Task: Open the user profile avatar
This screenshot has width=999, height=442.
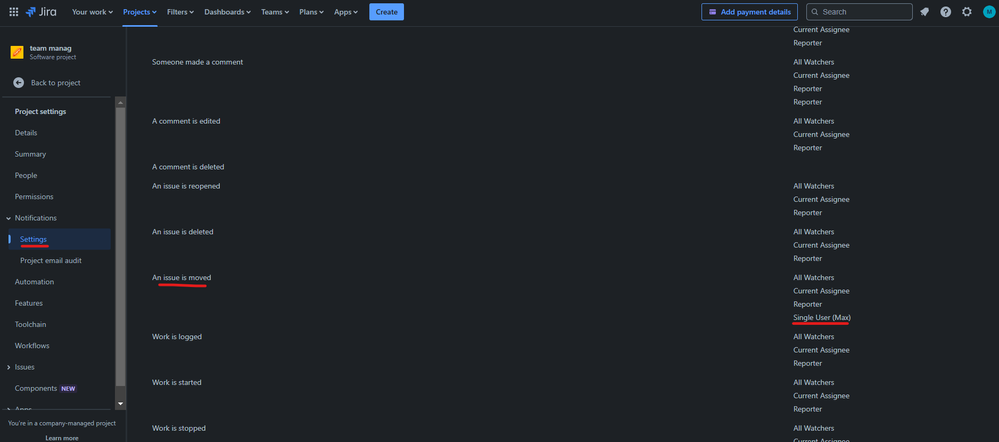Action: point(988,11)
